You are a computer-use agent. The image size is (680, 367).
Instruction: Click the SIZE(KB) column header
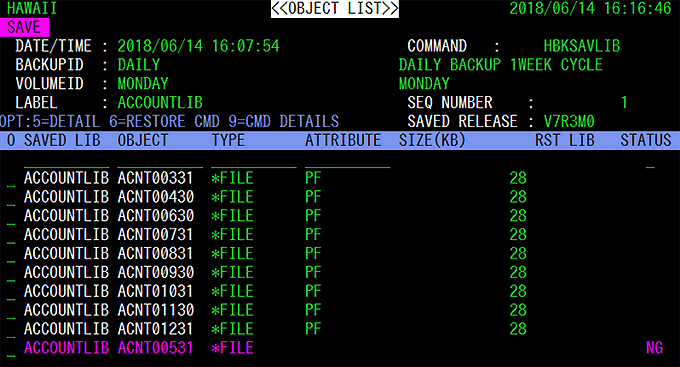432,141
